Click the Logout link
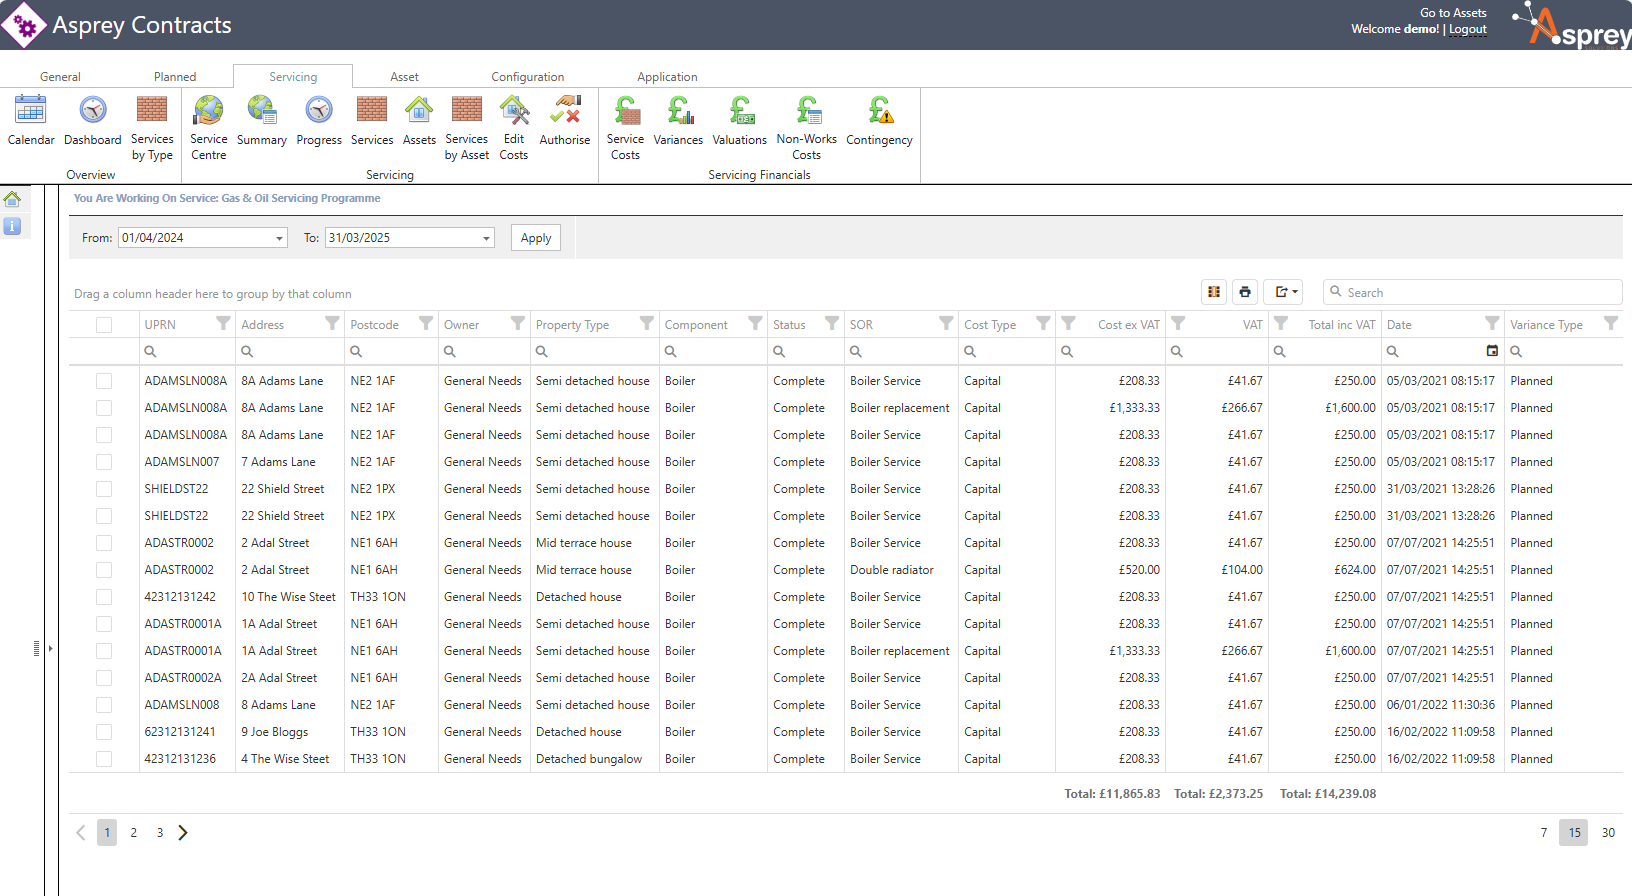The height and width of the screenshot is (896, 1632). click(1467, 29)
